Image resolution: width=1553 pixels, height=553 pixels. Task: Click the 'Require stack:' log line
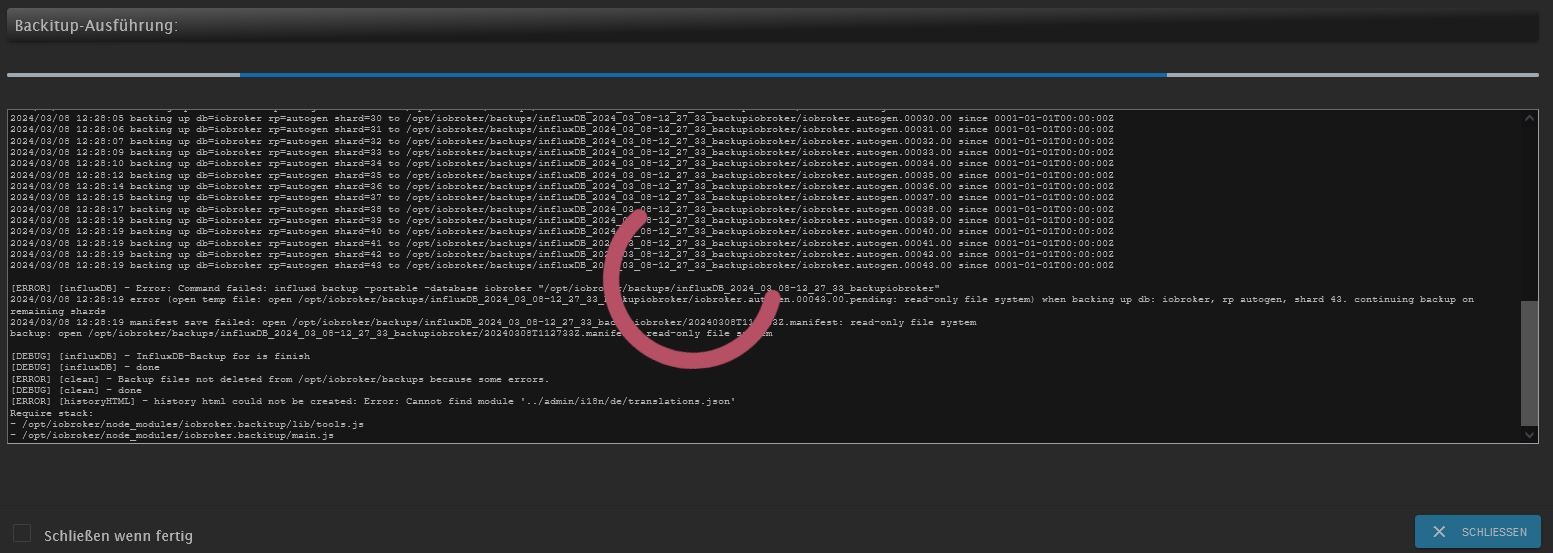[x=51, y=412]
